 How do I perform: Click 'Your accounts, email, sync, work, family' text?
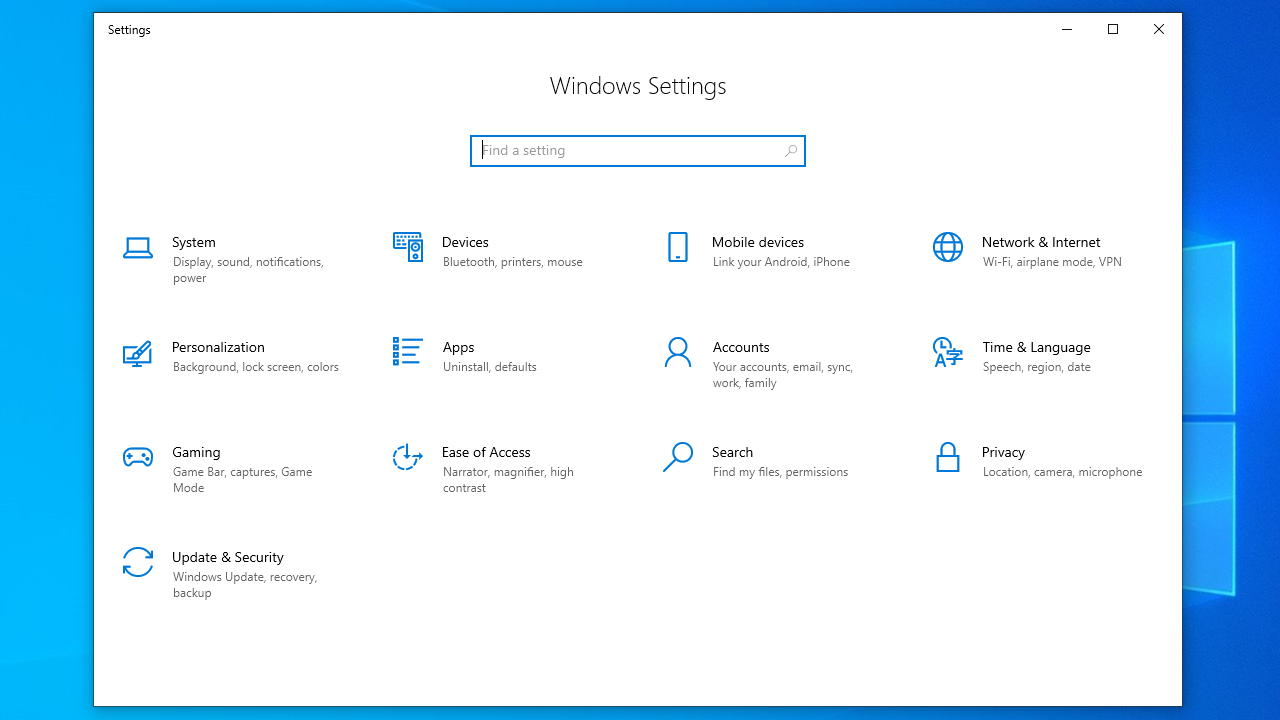click(x=783, y=375)
